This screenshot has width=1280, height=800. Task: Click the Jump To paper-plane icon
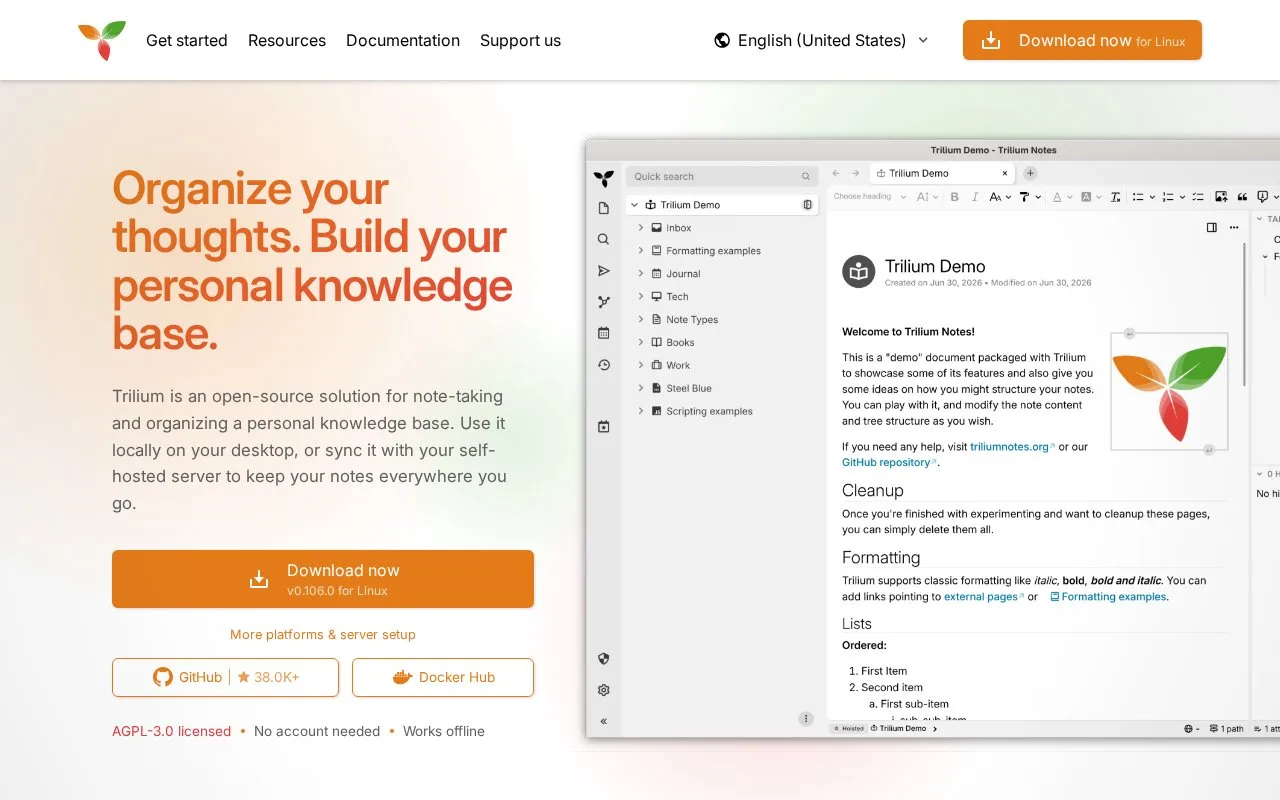(604, 271)
